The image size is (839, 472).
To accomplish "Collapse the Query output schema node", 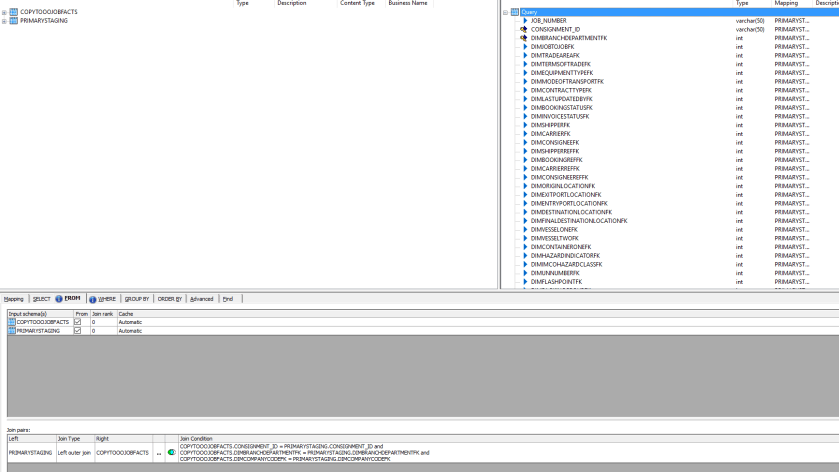I will pyautogui.click(x=506, y=12).
